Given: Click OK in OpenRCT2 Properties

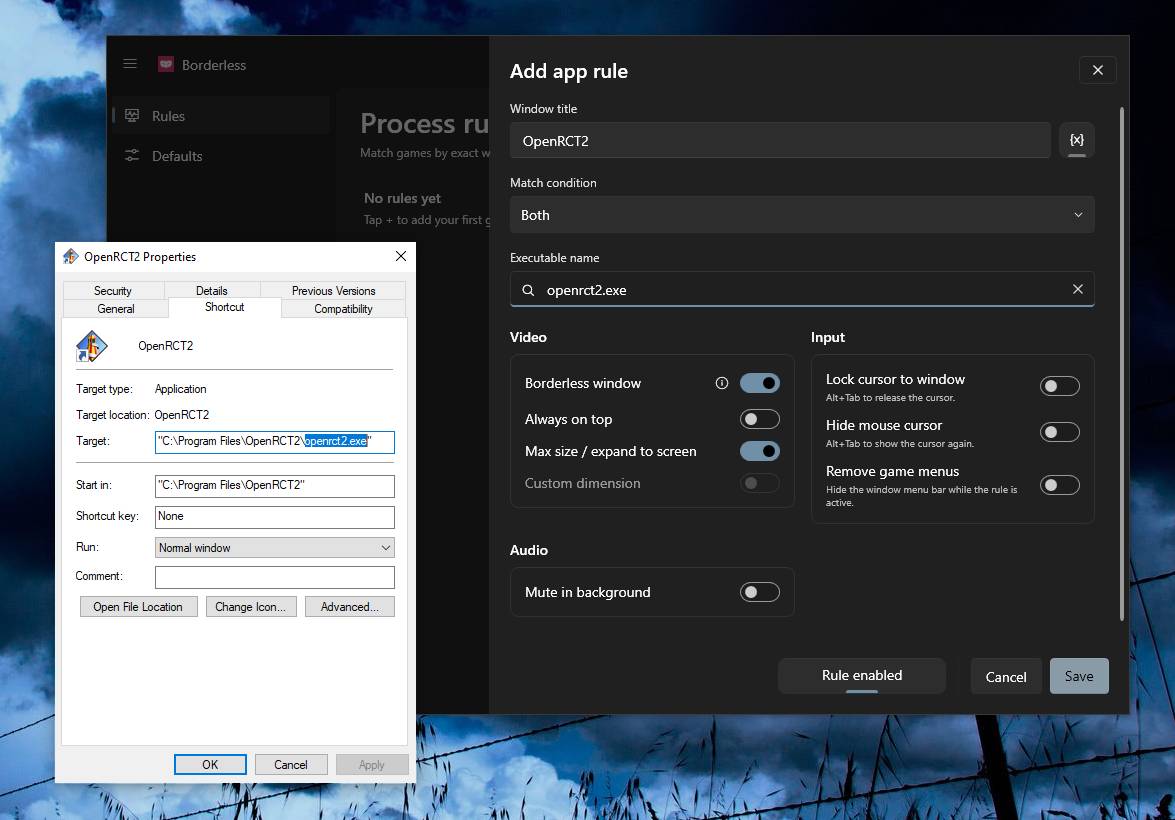Looking at the screenshot, I should coord(211,765).
